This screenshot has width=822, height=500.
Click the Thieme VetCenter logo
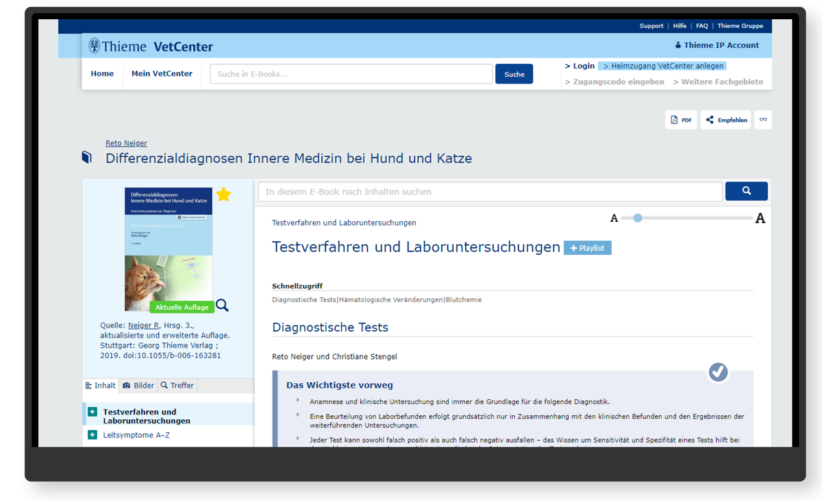150,47
